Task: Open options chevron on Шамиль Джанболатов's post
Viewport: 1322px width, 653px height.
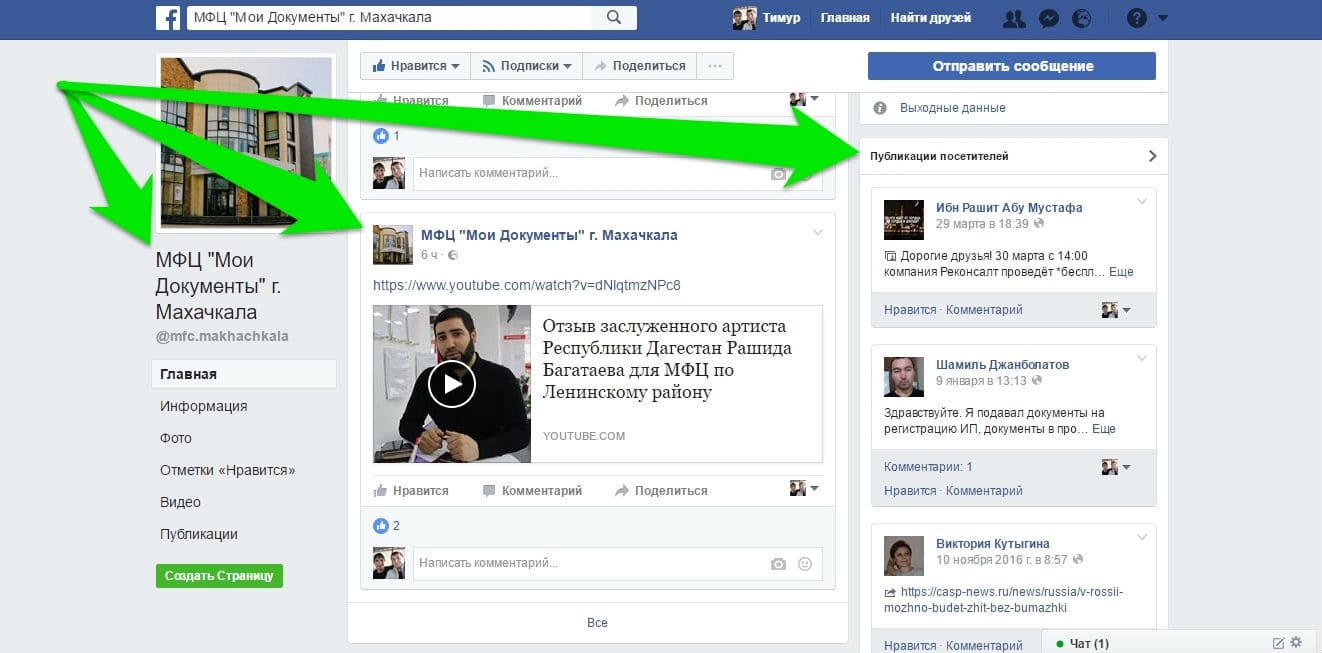Action: (1142, 360)
